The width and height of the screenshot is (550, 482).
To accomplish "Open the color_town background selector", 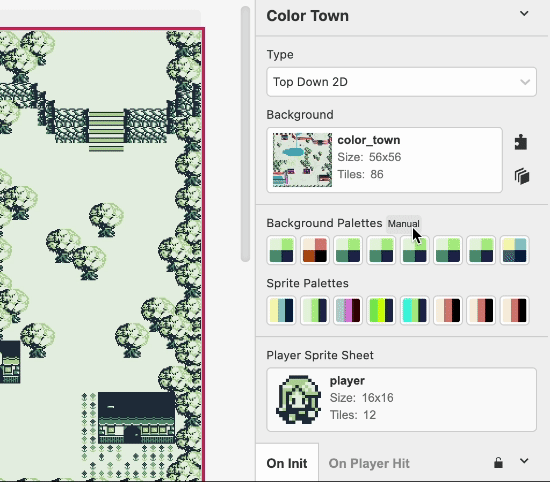I will pyautogui.click(x=384, y=160).
